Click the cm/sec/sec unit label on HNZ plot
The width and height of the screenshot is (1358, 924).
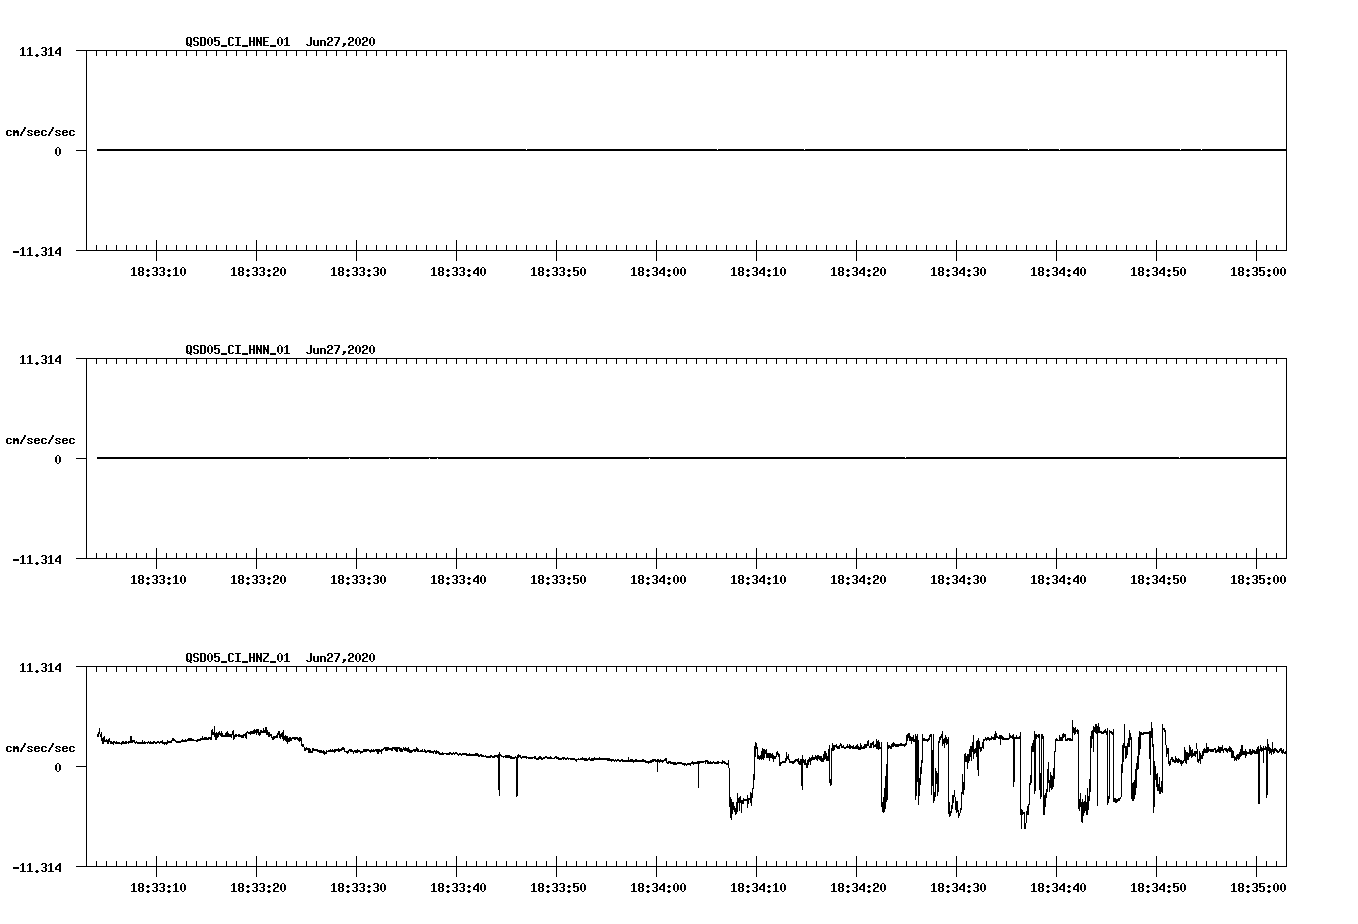click(40, 749)
